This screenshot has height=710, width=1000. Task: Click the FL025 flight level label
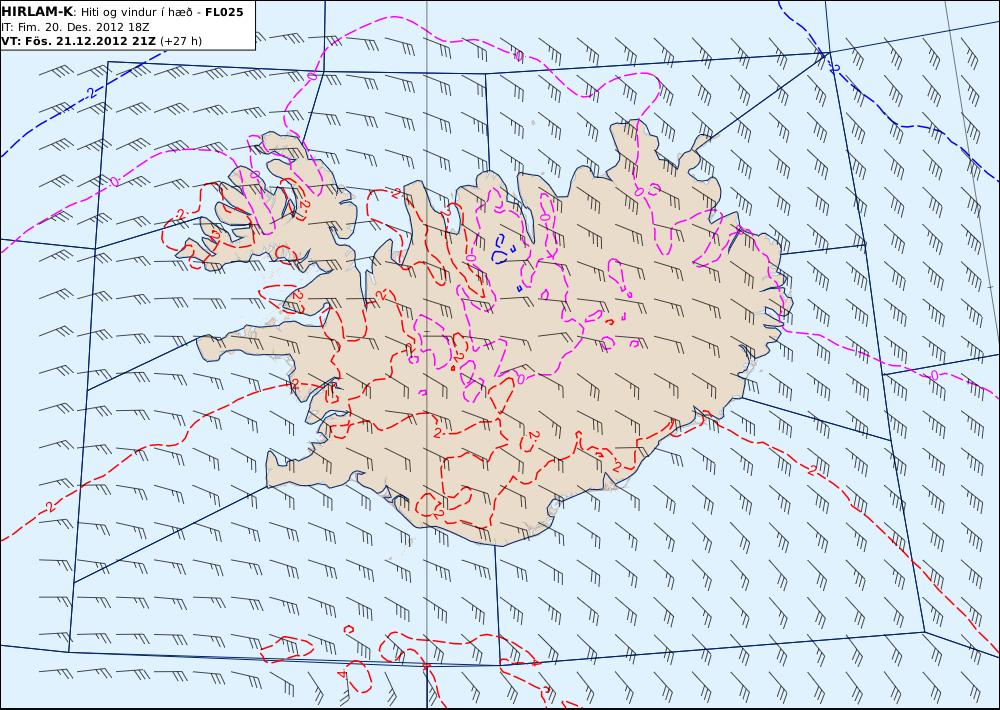coord(224,12)
